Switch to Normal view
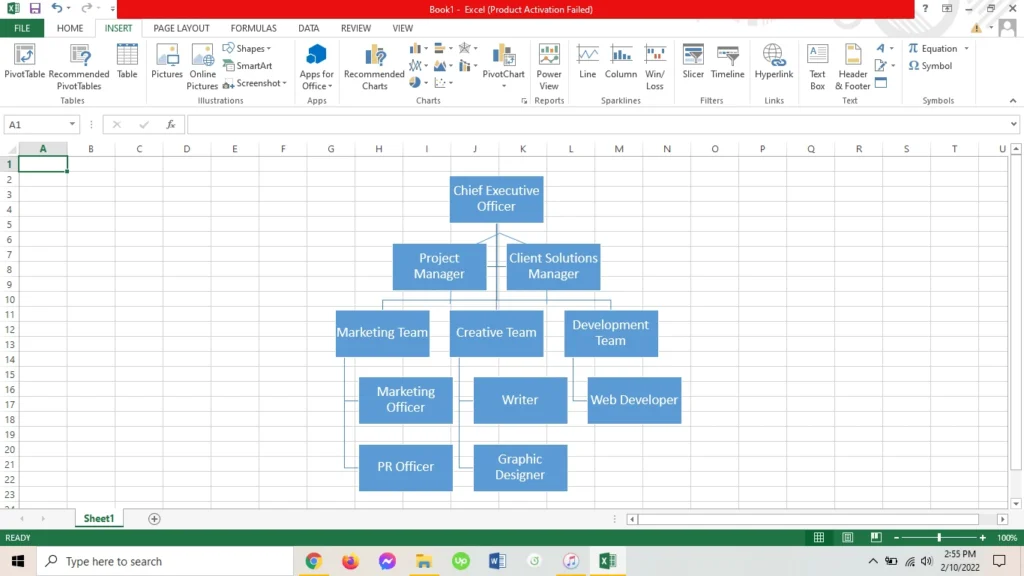Screen dimensions: 1024x576 [x=819, y=537]
